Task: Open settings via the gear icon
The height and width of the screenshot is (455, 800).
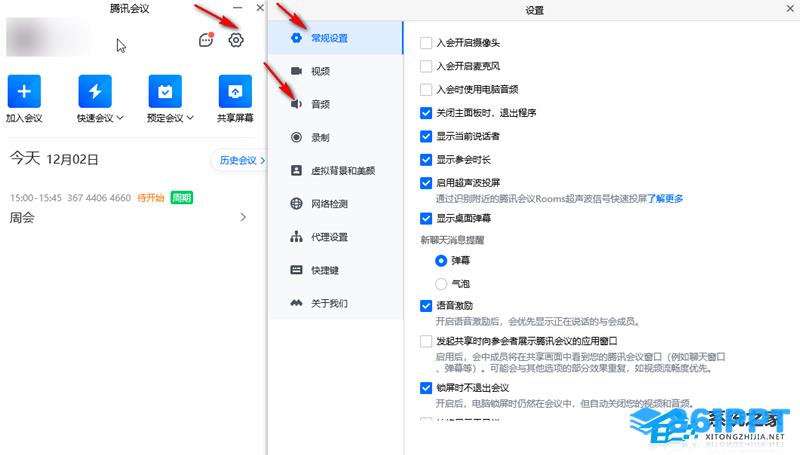Action: coord(236,40)
